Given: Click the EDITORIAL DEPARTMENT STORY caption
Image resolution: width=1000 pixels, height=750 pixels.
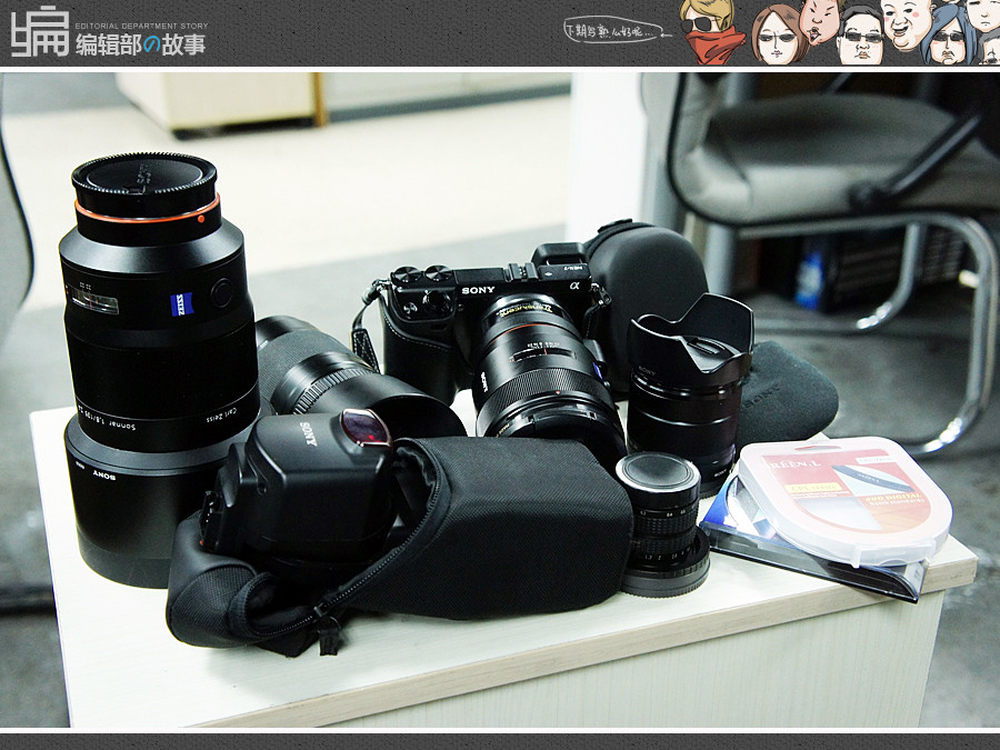Looking at the screenshot, I should coord(142,26).
